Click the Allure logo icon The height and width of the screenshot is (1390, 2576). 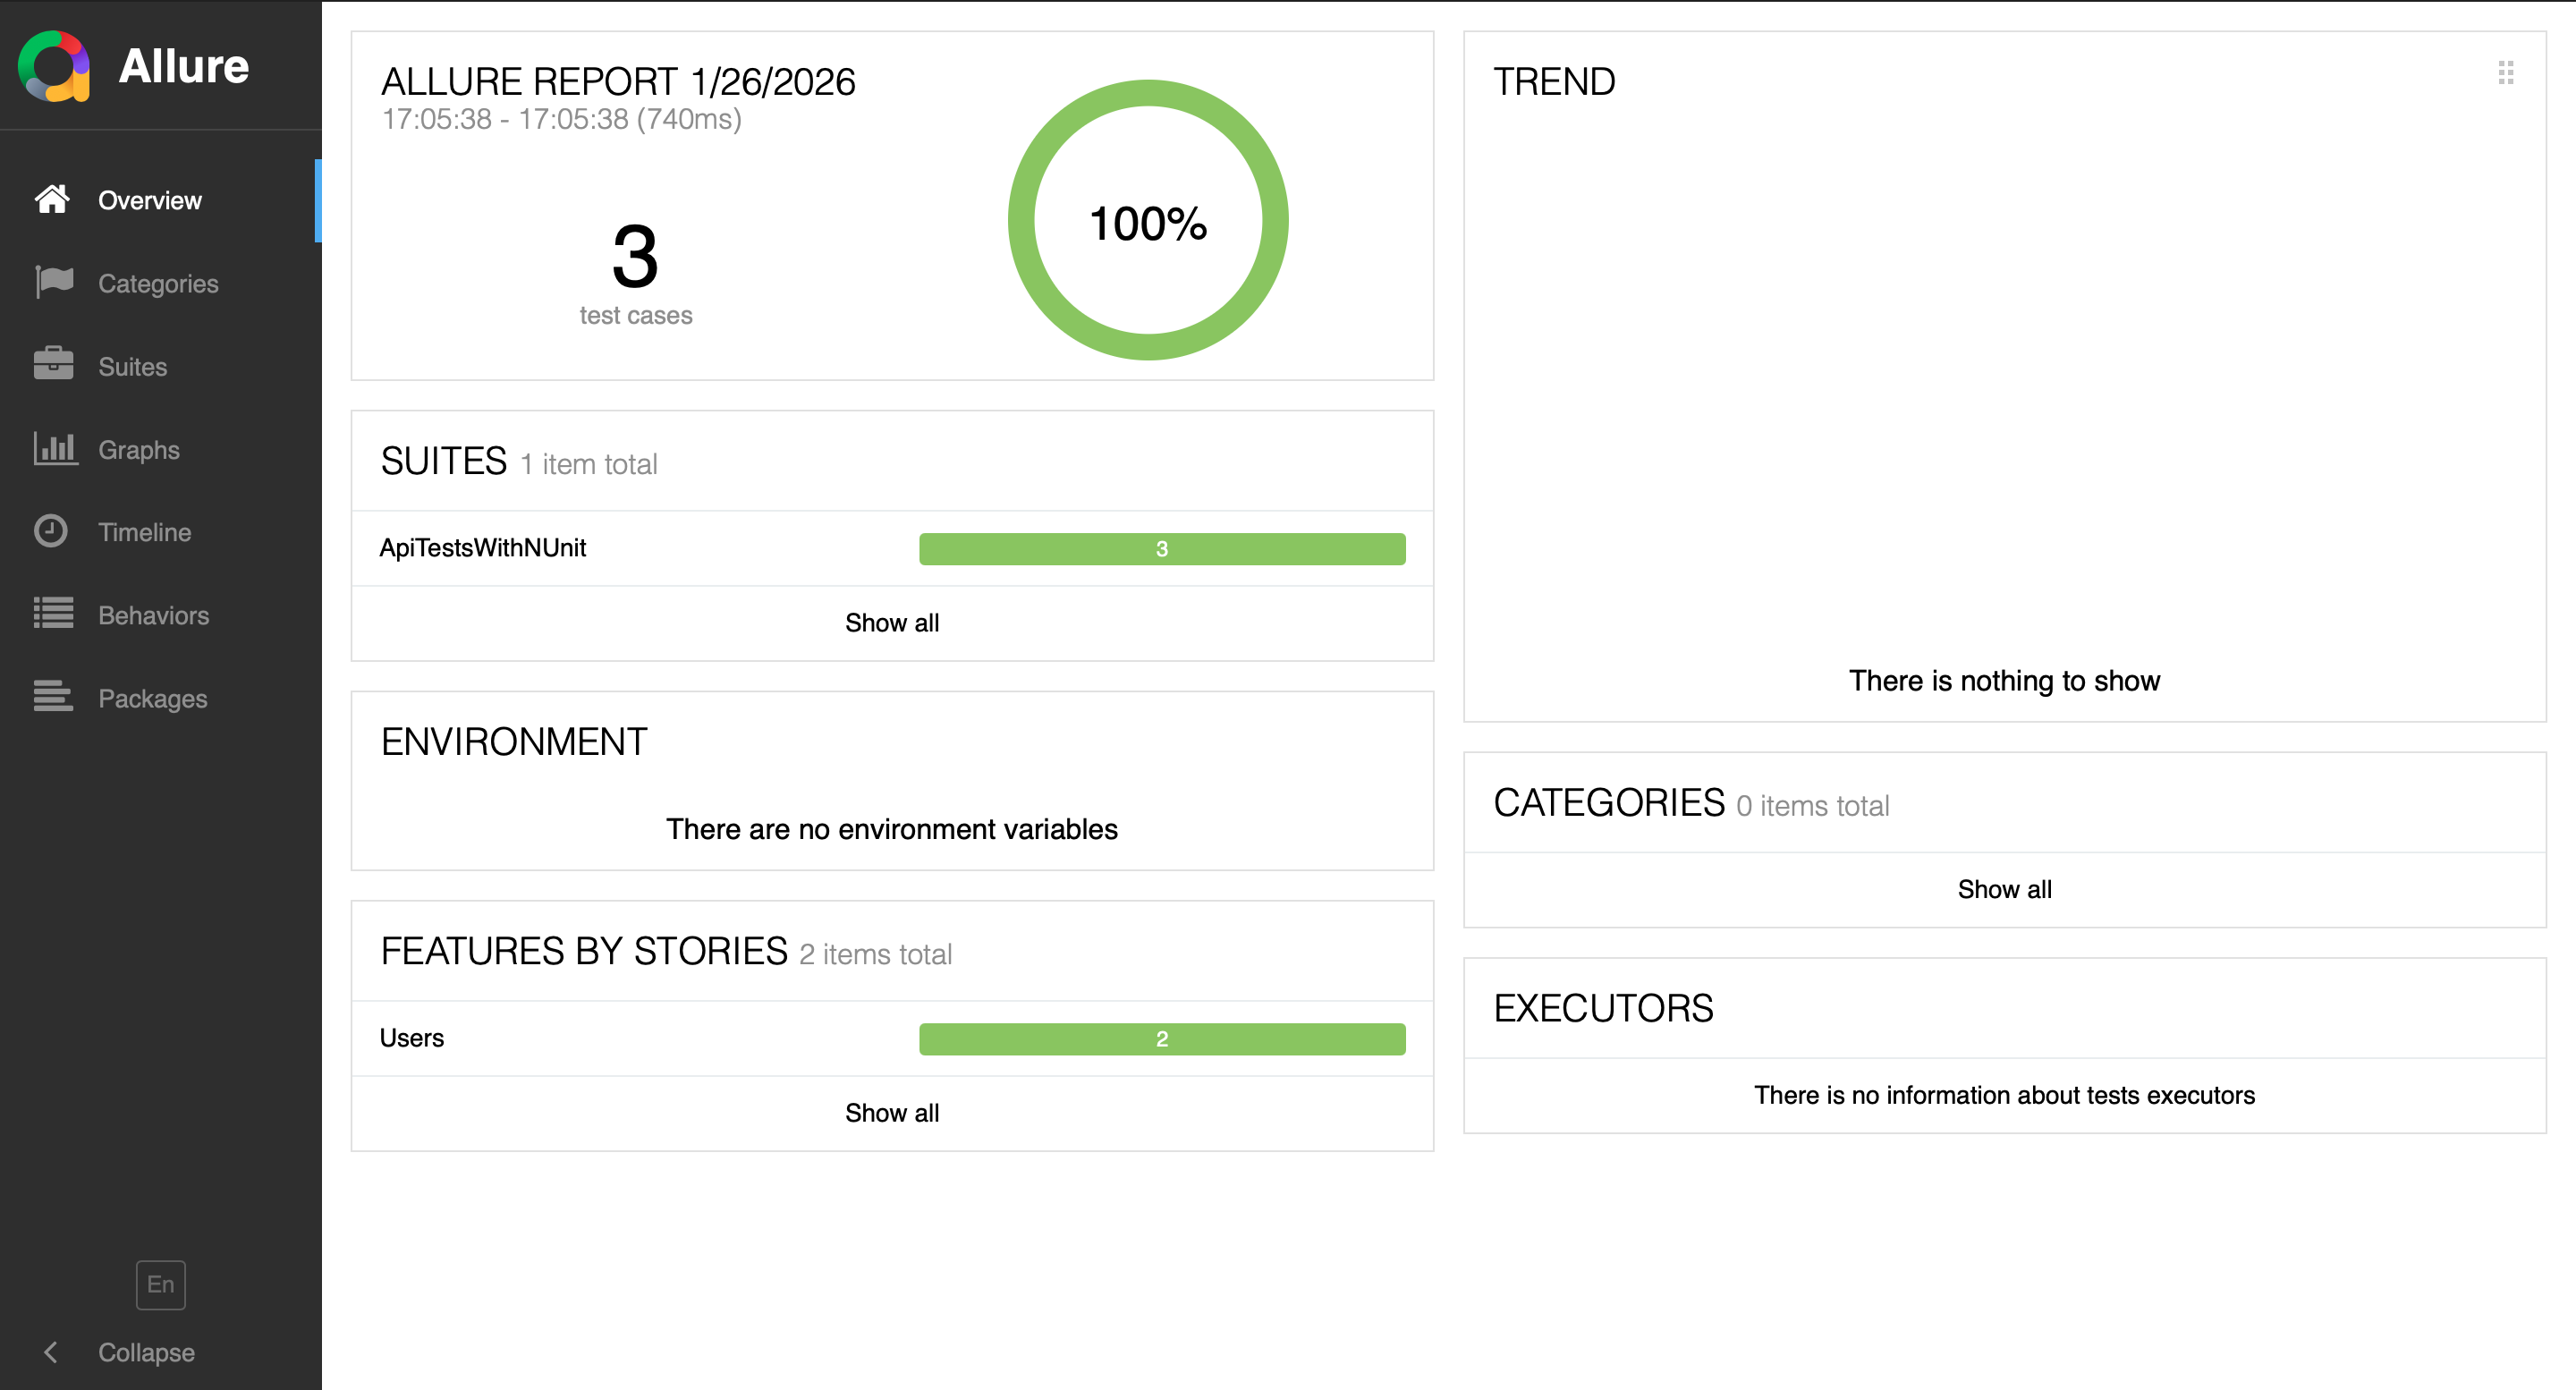tap(54, 66)
